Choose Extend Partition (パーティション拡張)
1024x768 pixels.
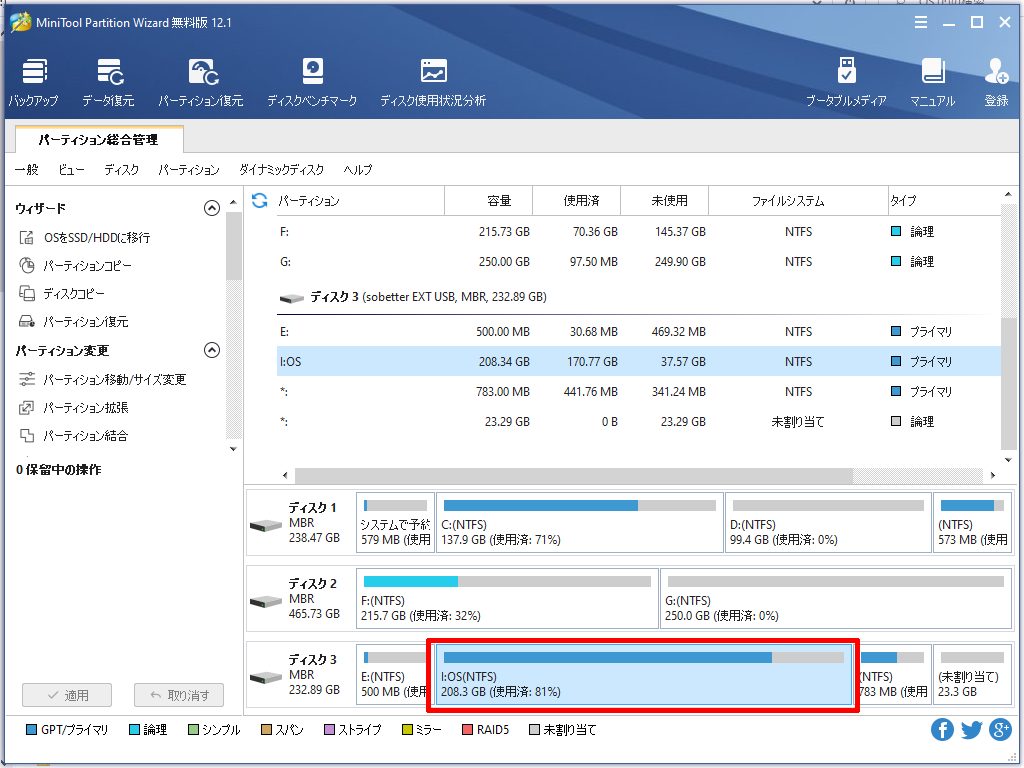tap(74, 408)
